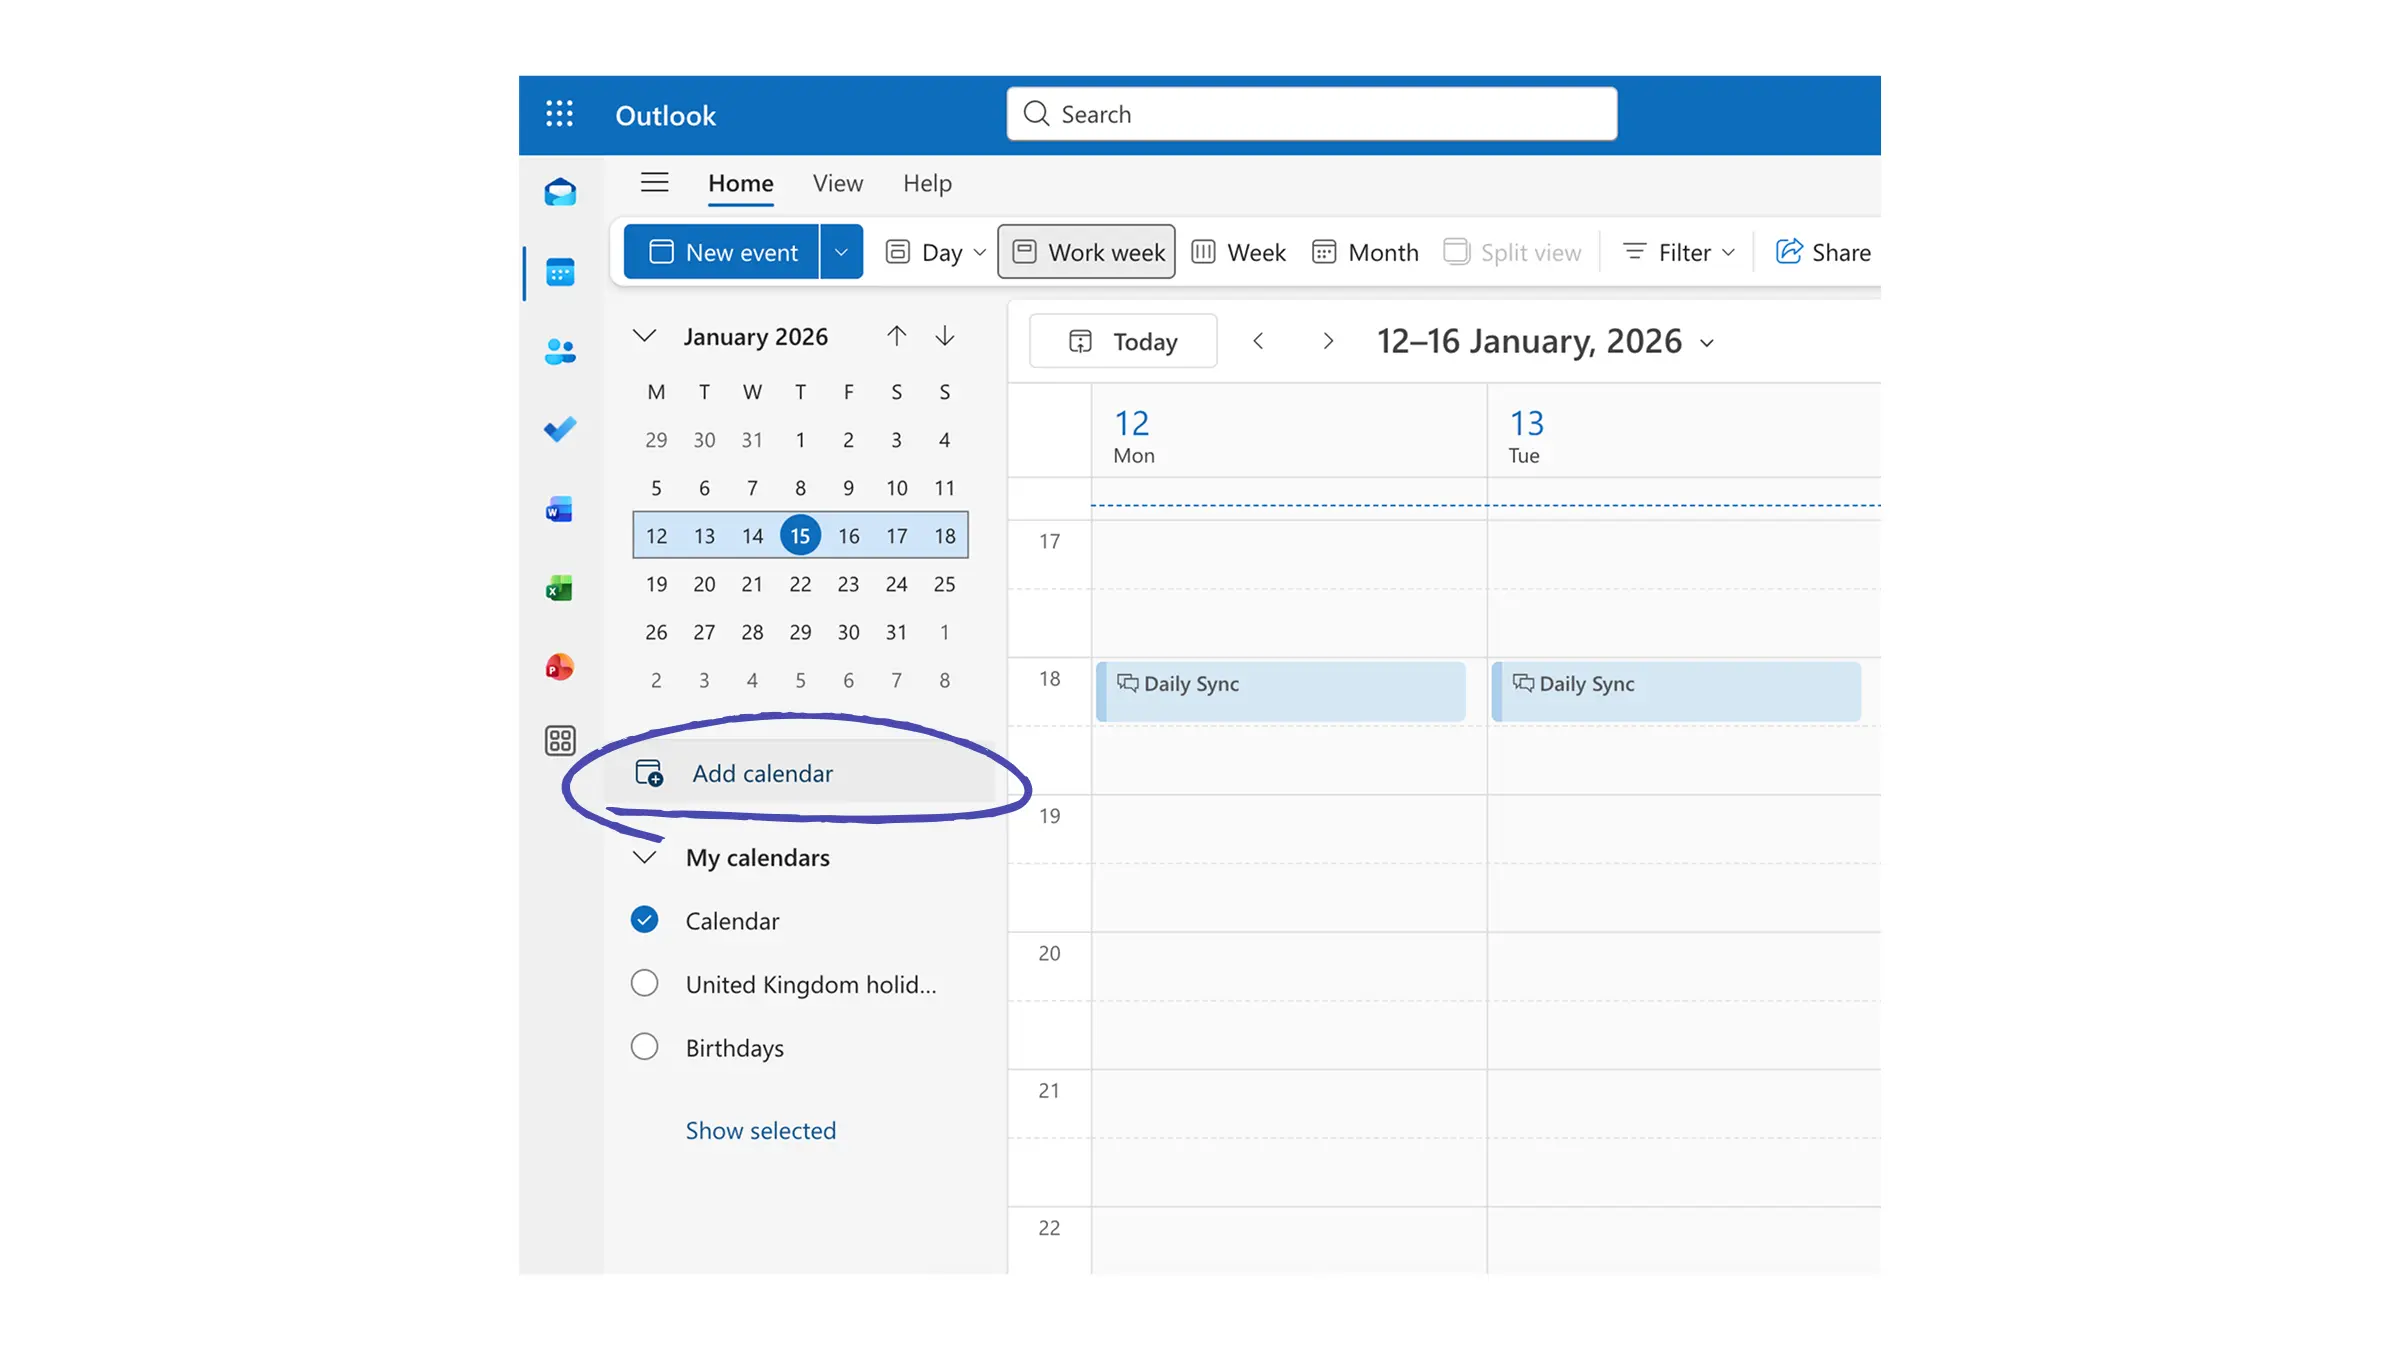The image size is (2400, 1350).
Task: Uncheck the Calendar checkbox
Action: pyautogui.click(x=645, y=920)
